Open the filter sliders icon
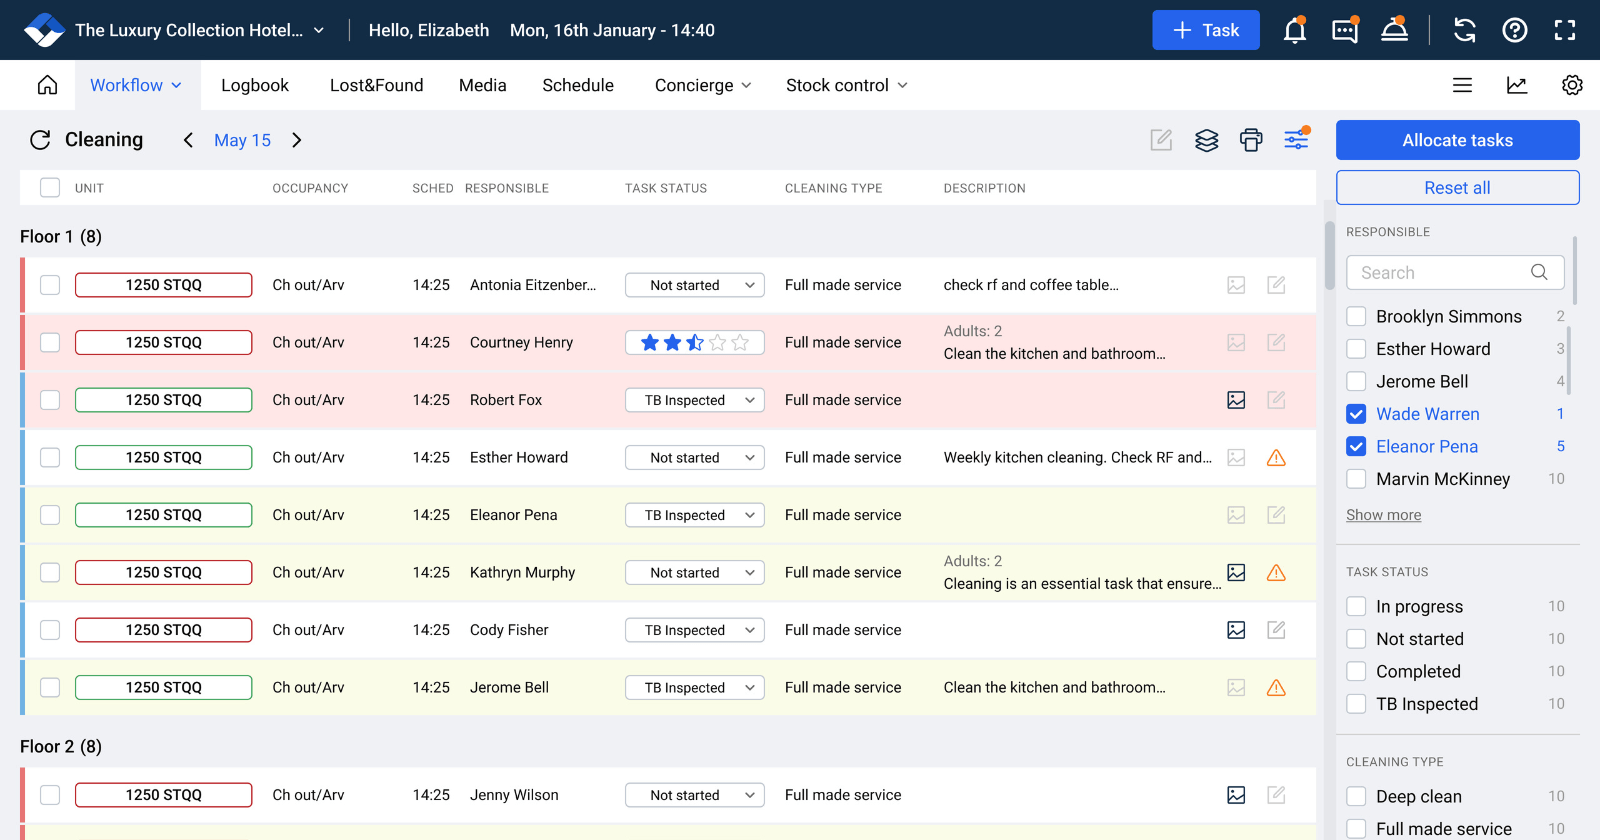Viewport: 1600px width, 840px height. click(1296, 140)
